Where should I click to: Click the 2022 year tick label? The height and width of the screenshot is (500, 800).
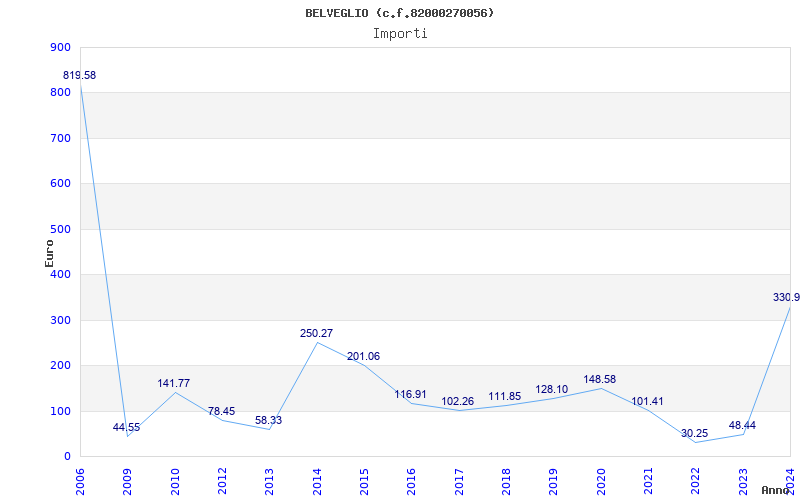click(695, 482)
